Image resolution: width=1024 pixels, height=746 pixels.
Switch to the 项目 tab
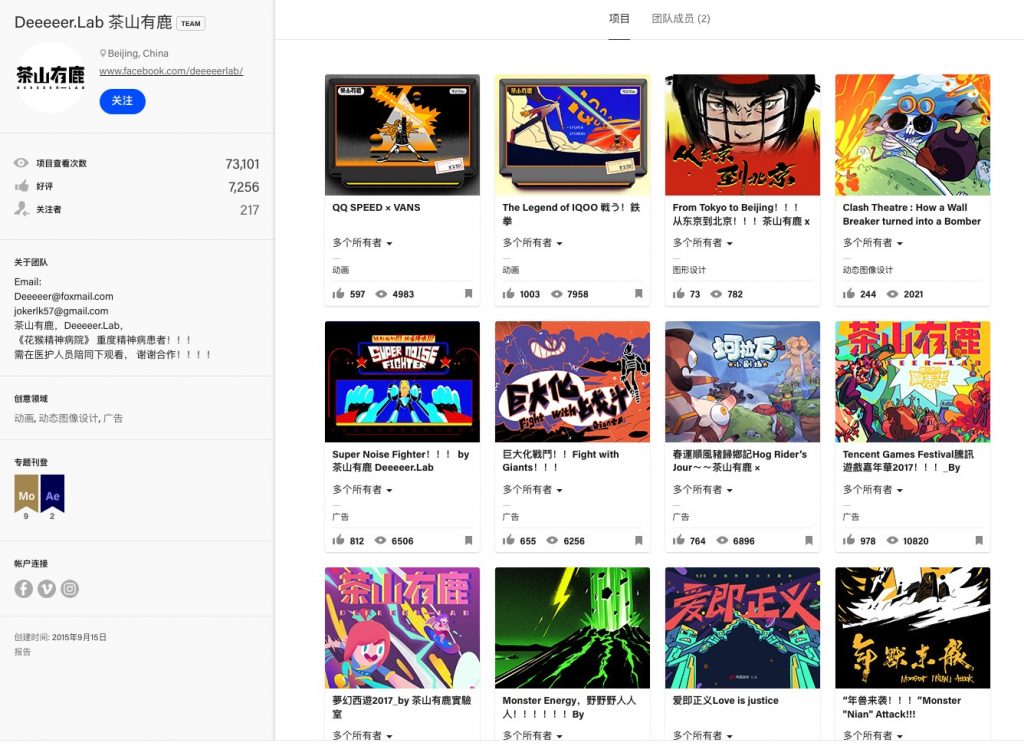point(619,18)
